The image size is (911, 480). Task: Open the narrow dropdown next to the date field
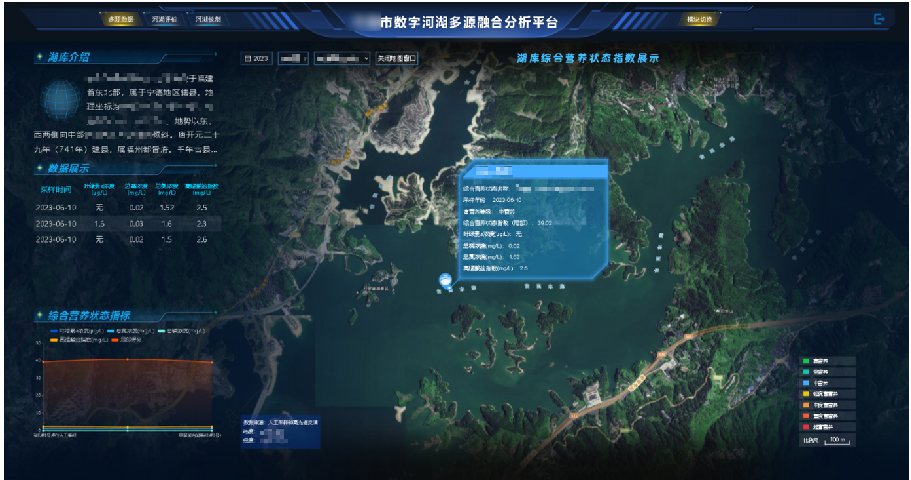293,59
